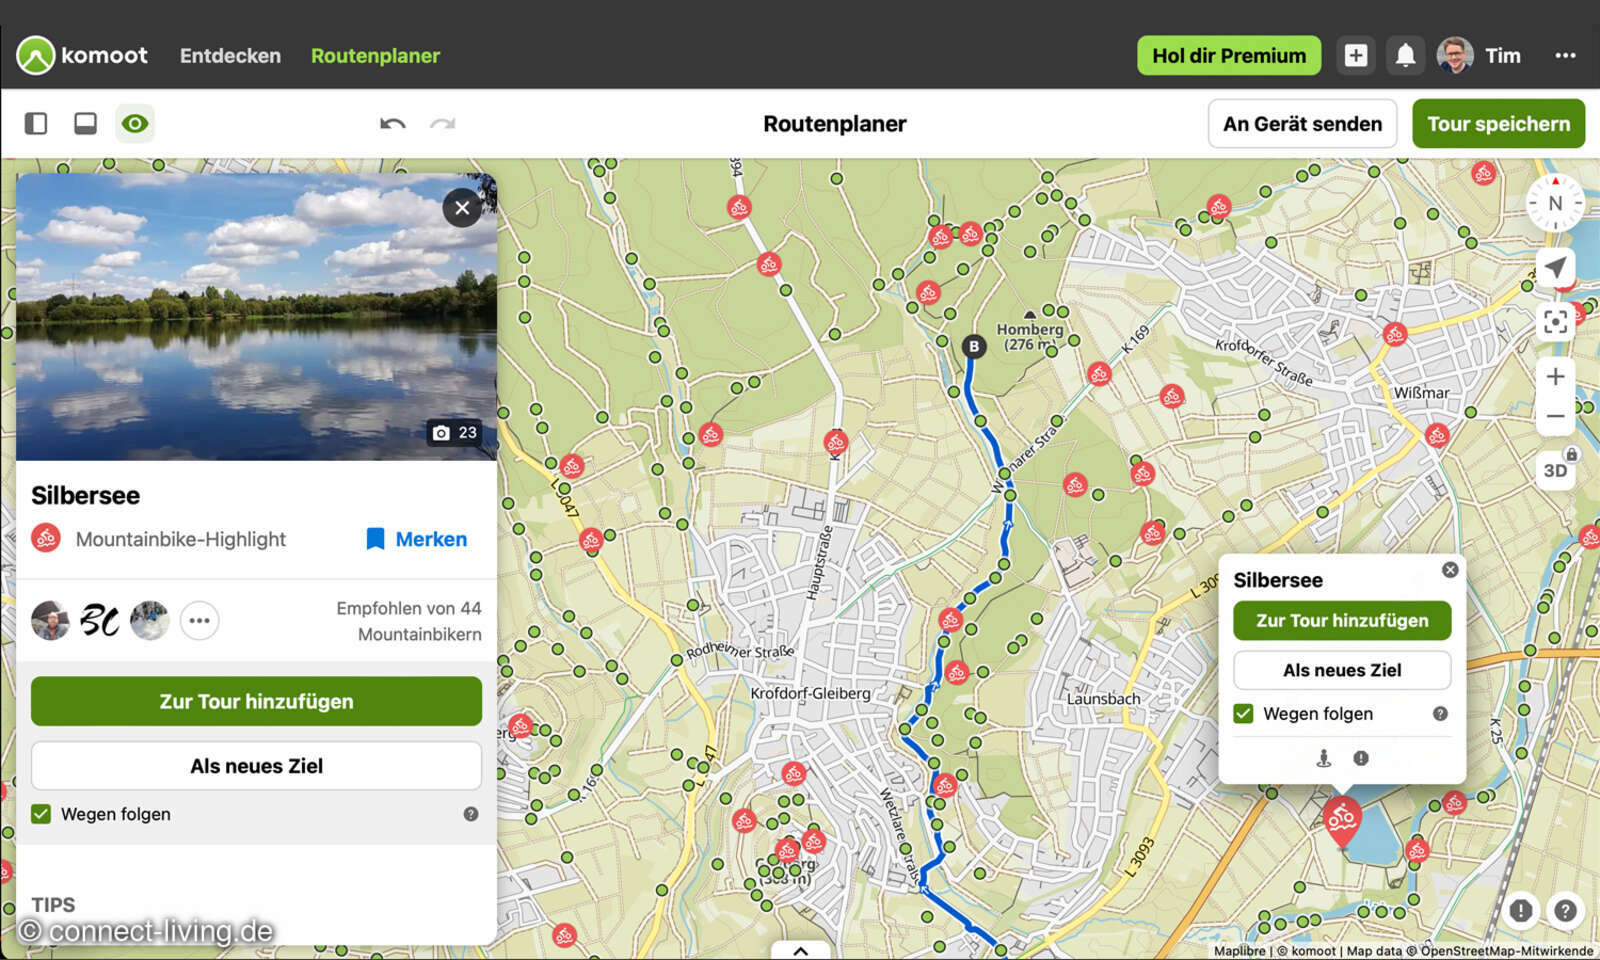This screenshot has width=1600, height=960.
Task: Zoom in using the plus icon
Action: (1556, 376)
